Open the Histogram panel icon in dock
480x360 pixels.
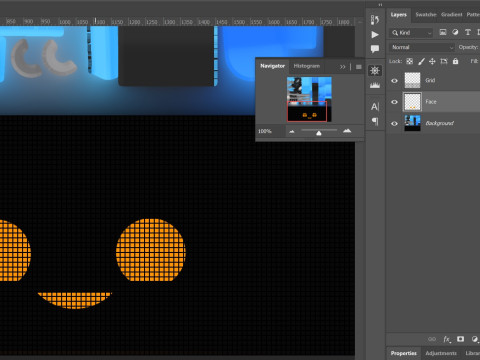point(375,85)
